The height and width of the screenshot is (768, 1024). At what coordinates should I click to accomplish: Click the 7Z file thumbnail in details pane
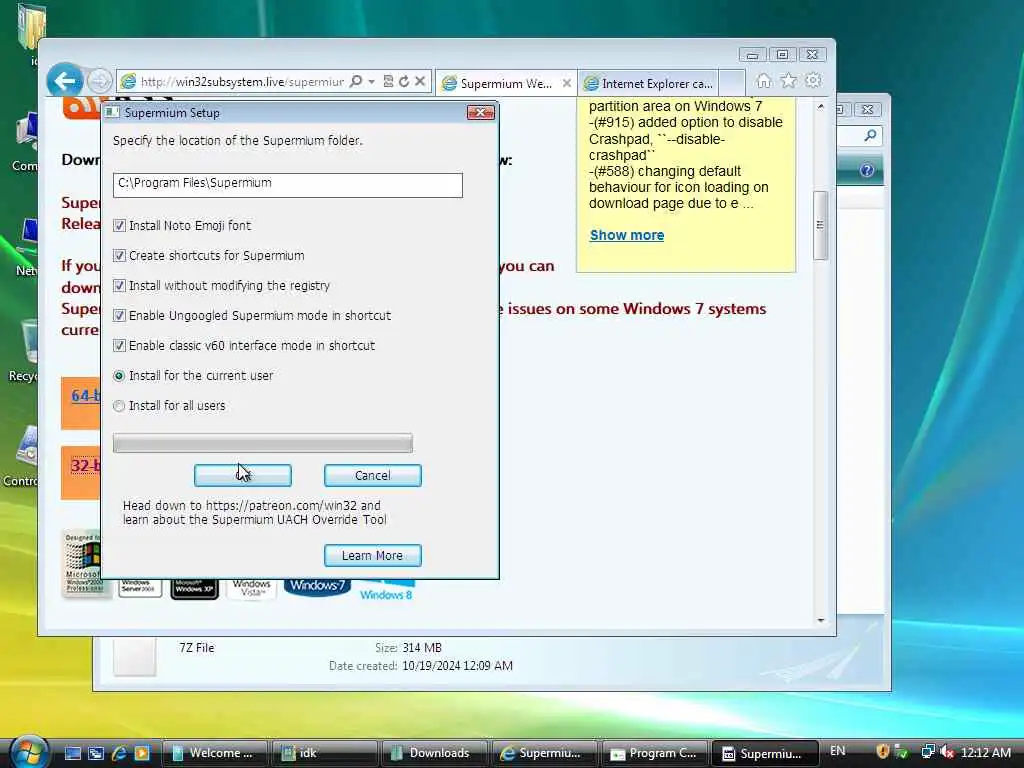click(135, 656)
